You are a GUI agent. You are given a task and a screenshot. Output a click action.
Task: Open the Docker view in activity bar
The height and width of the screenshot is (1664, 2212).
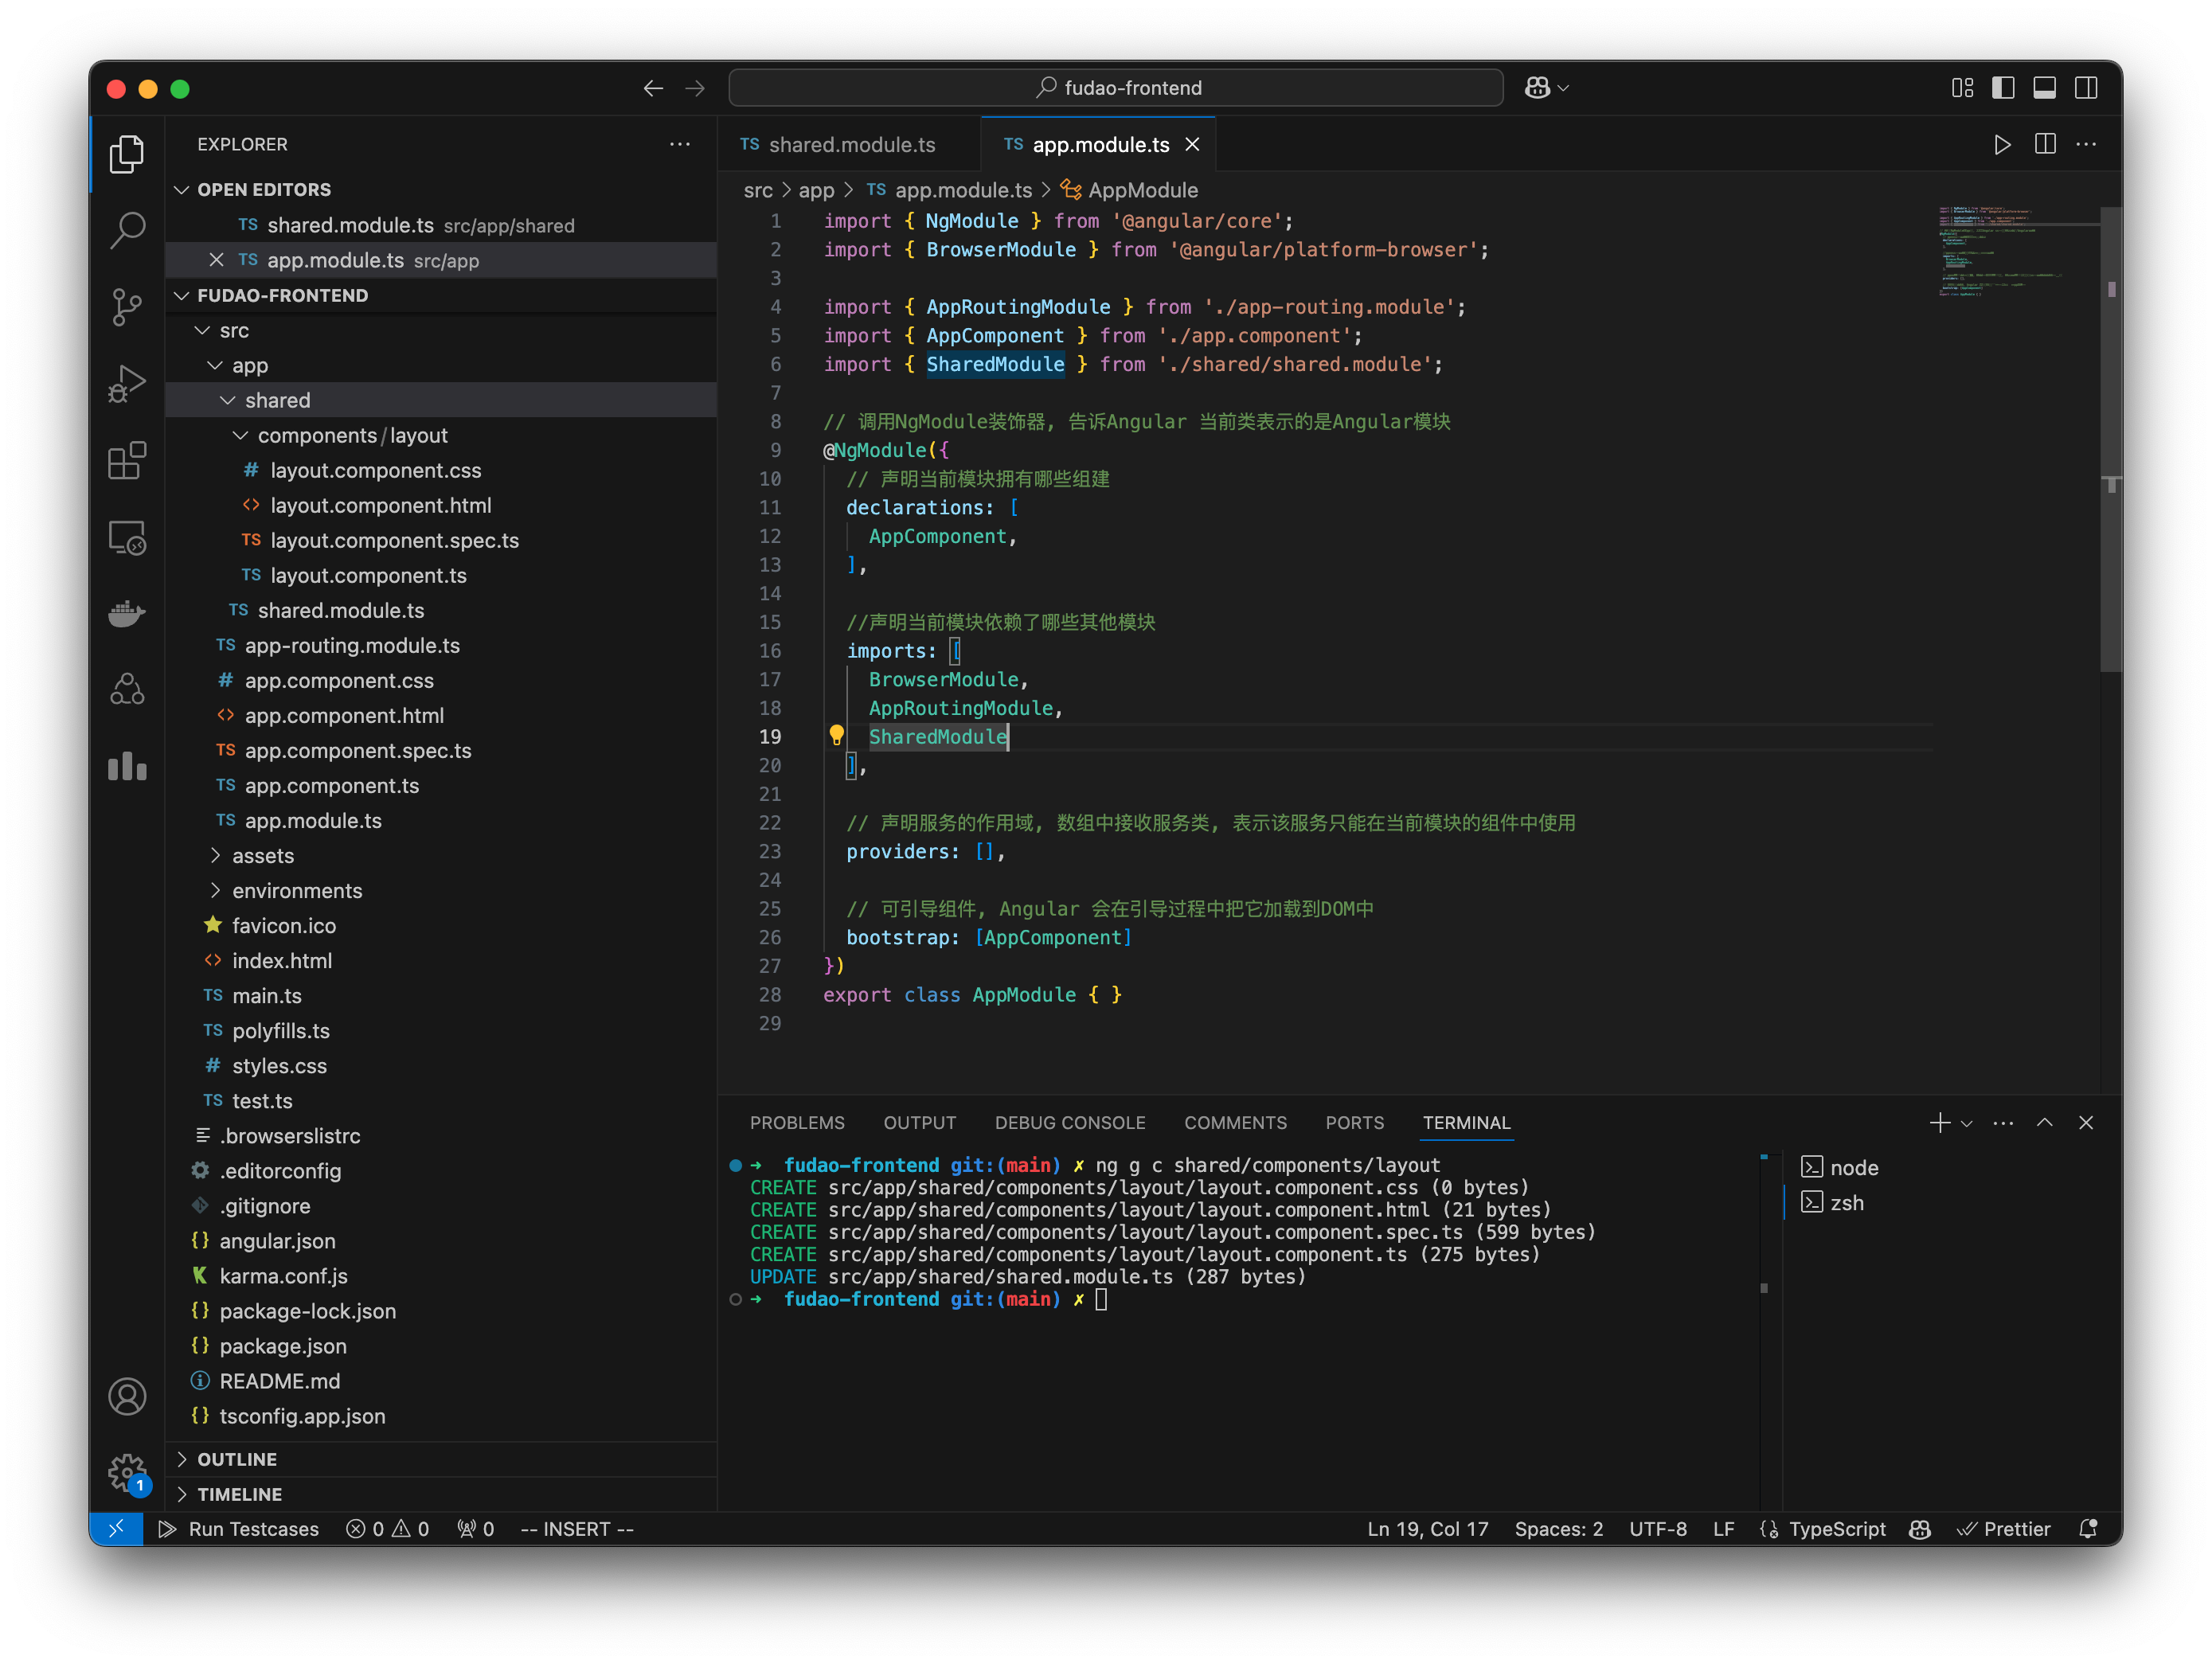point(127,614)
